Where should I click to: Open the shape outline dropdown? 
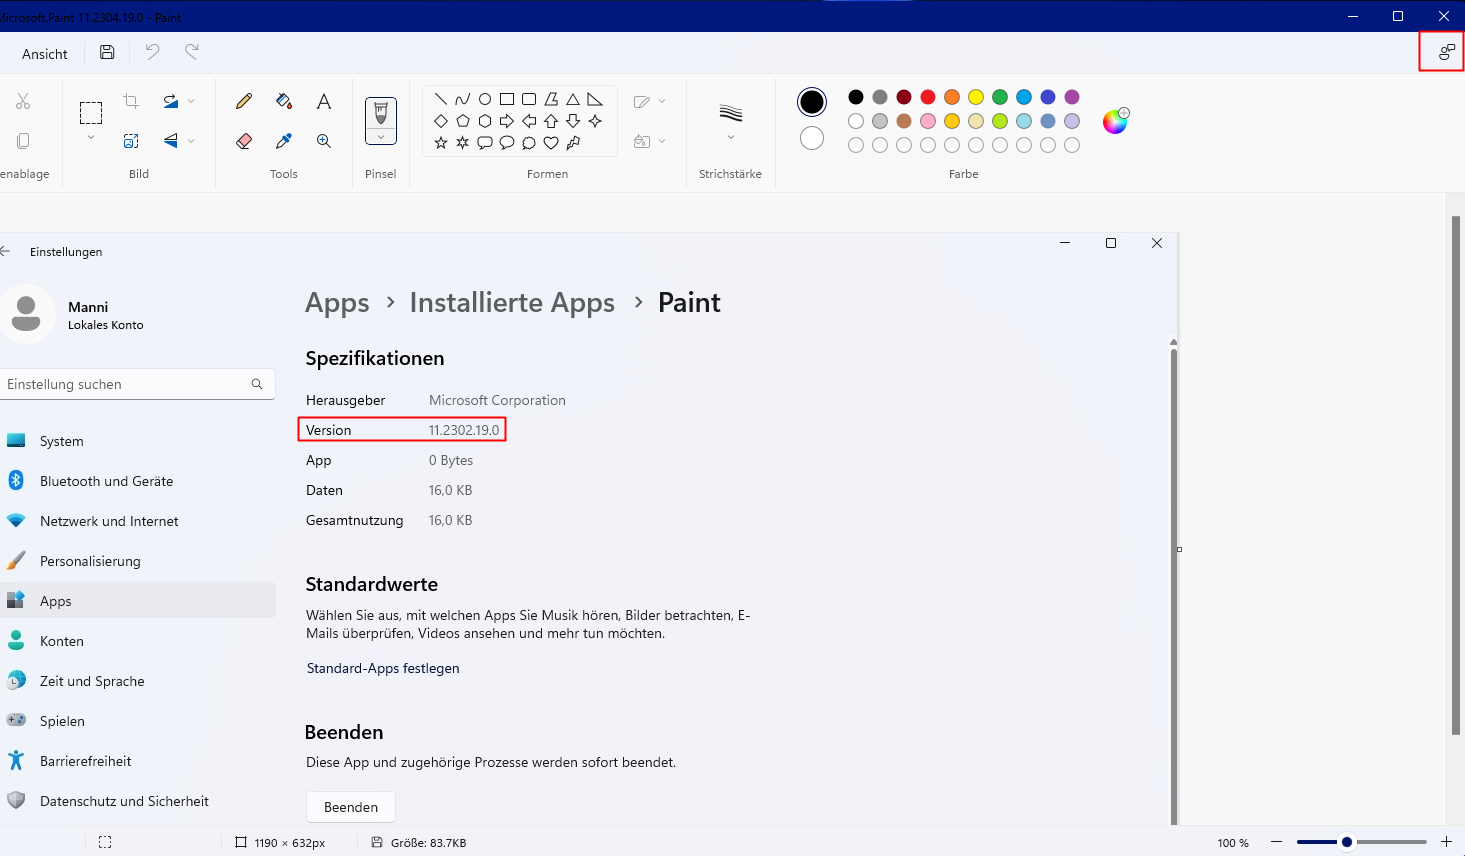point(662,101)
